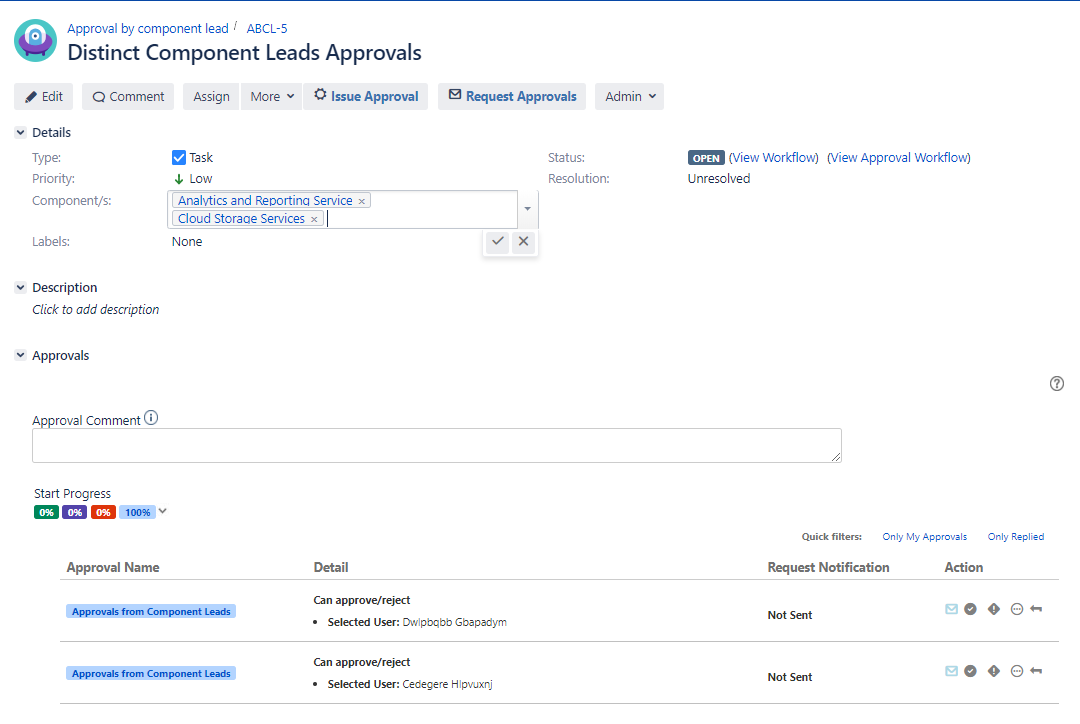Remove the Analytics and Reporting Service component
The height and width of the screenshot is (724, 1080).
coord(362,201)
